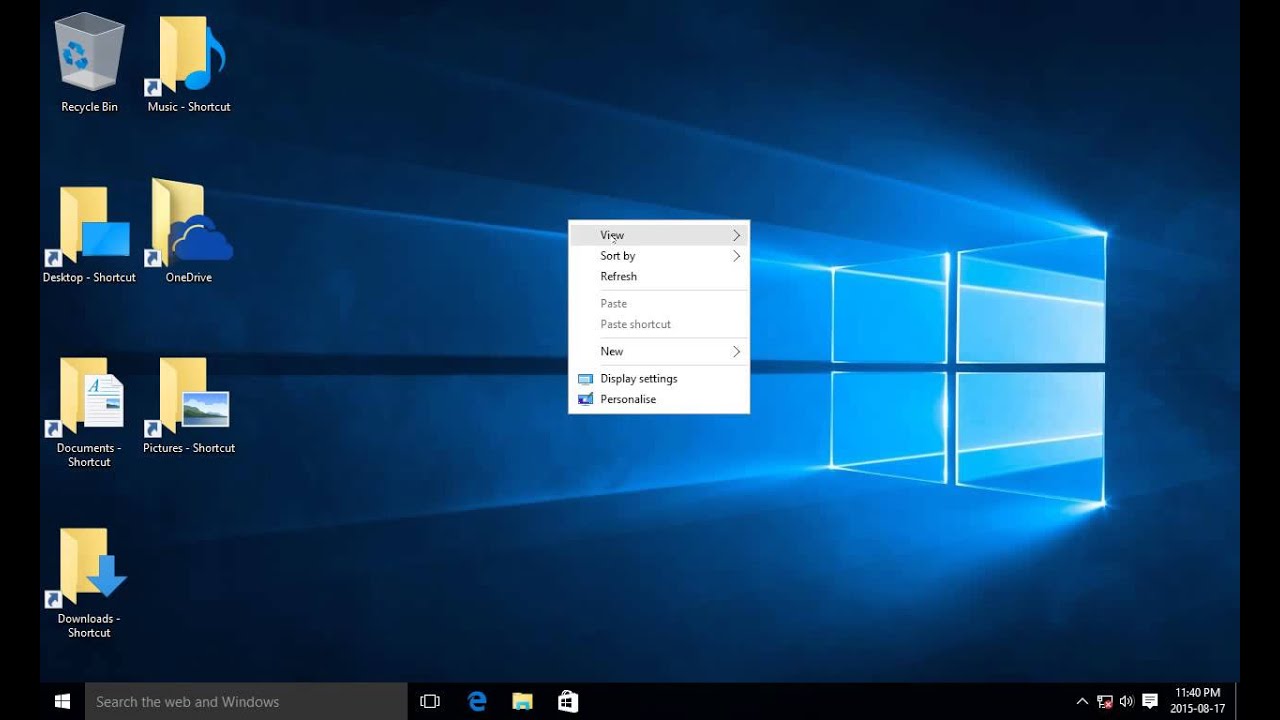Click the search the web and Windows field
The image size is (1280, 720).
(x=246, y=701)
